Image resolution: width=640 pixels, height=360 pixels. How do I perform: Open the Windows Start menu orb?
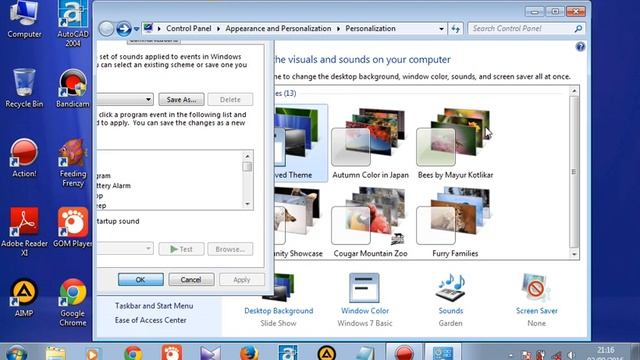coord(16,353)
